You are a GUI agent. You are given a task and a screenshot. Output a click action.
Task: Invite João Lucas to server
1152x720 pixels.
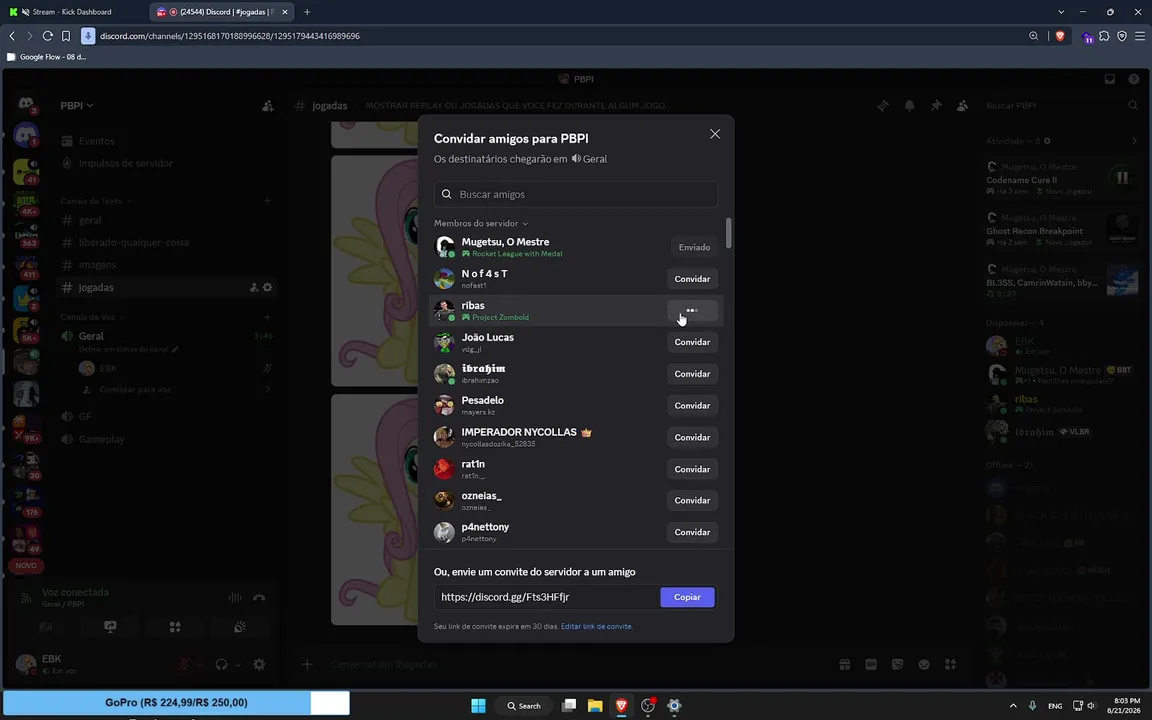(x=692, y=342)
